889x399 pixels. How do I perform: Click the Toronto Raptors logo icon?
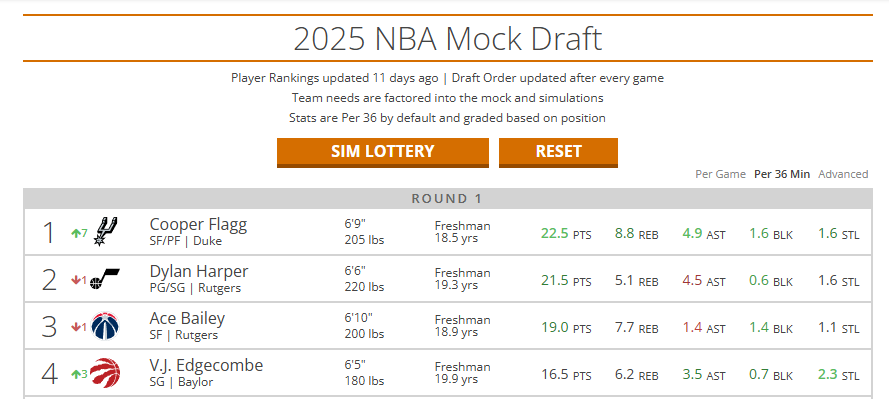(105, 373)
